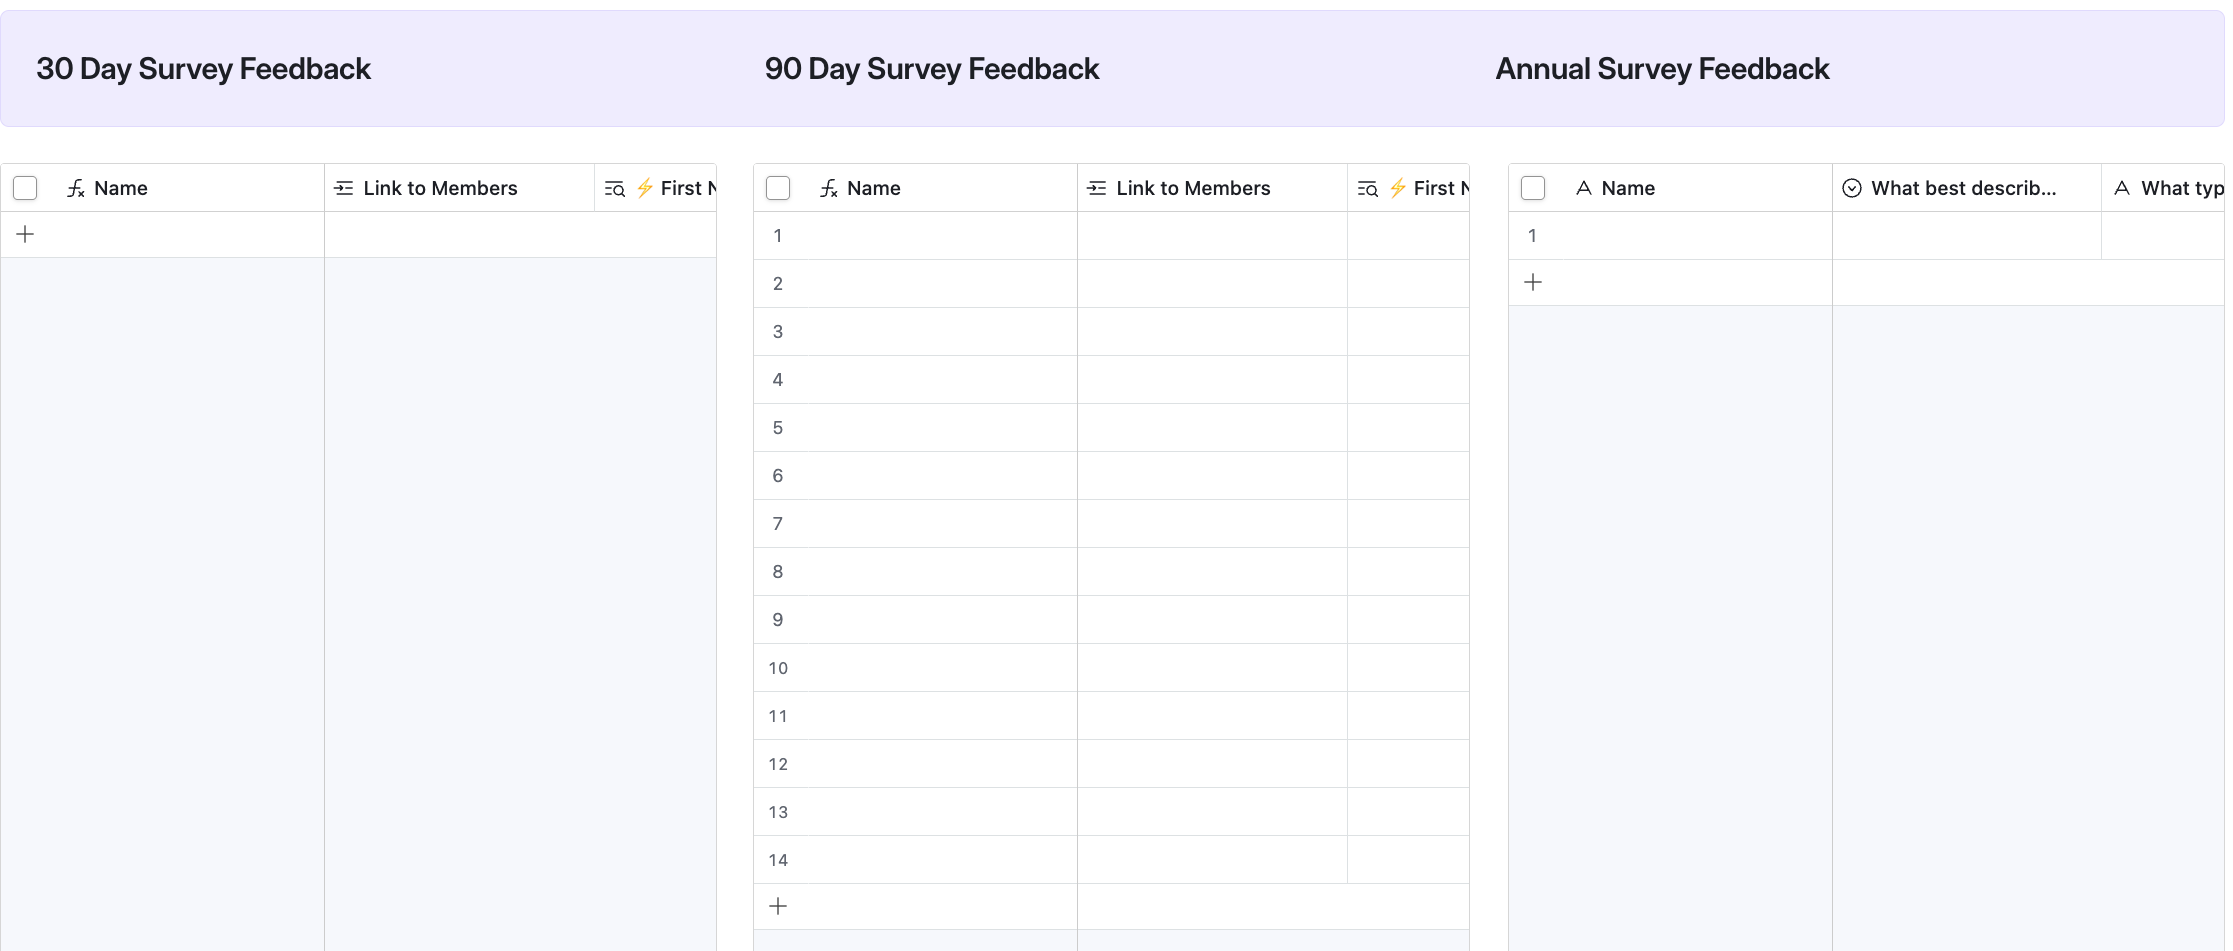Screen dimensions: 2233x951
Task: Select row 12 in the 90 Day Survey table
Action: [778, 764]
